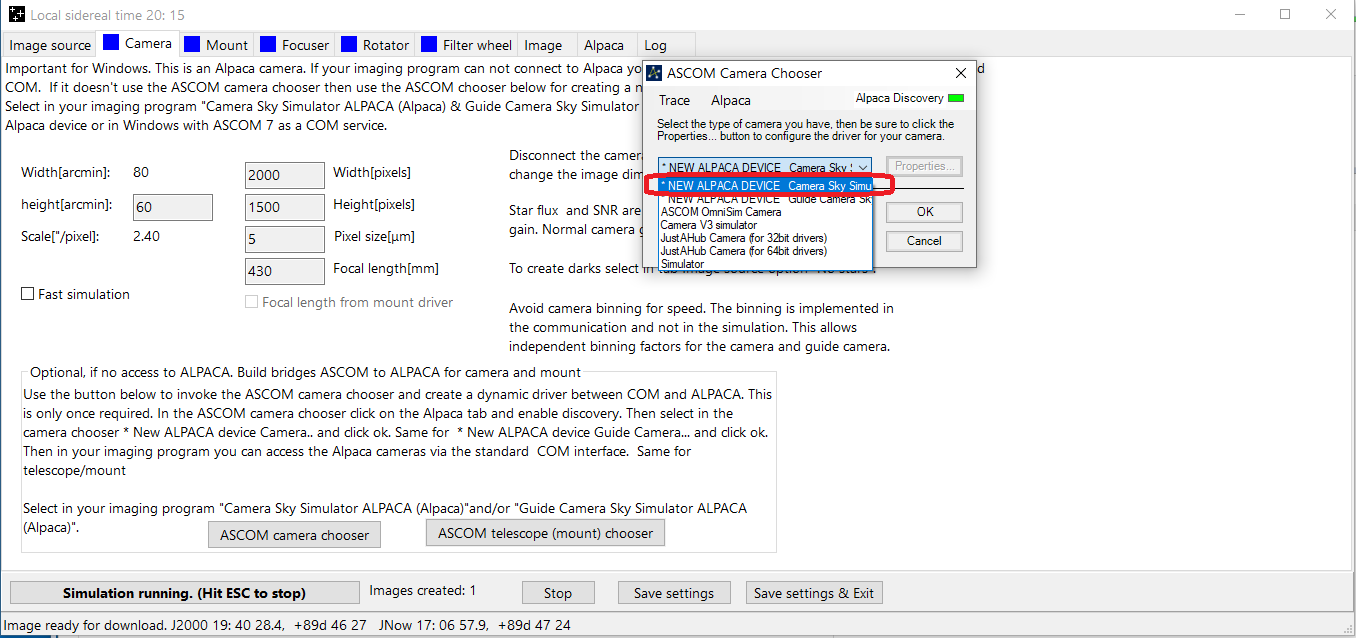The width and height of the screenshot is (1356, 638).
Task: Enable the Fast simulation checkbox
Action: click(28, 294)
